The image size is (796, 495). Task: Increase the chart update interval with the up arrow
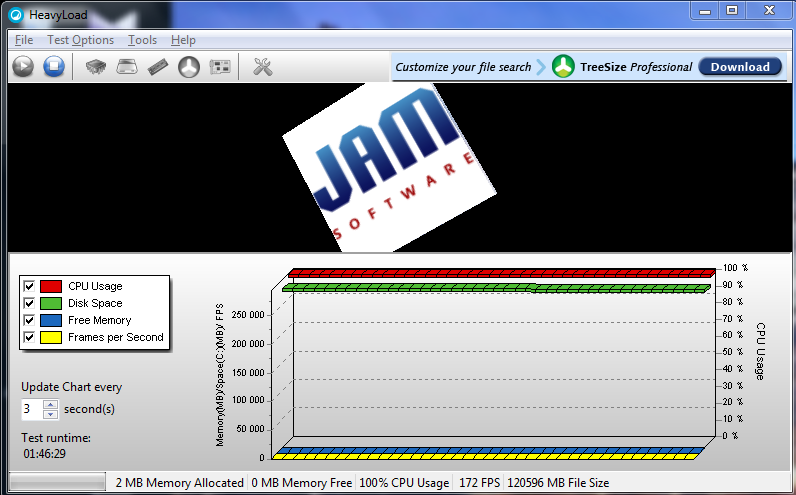(50, 404)
